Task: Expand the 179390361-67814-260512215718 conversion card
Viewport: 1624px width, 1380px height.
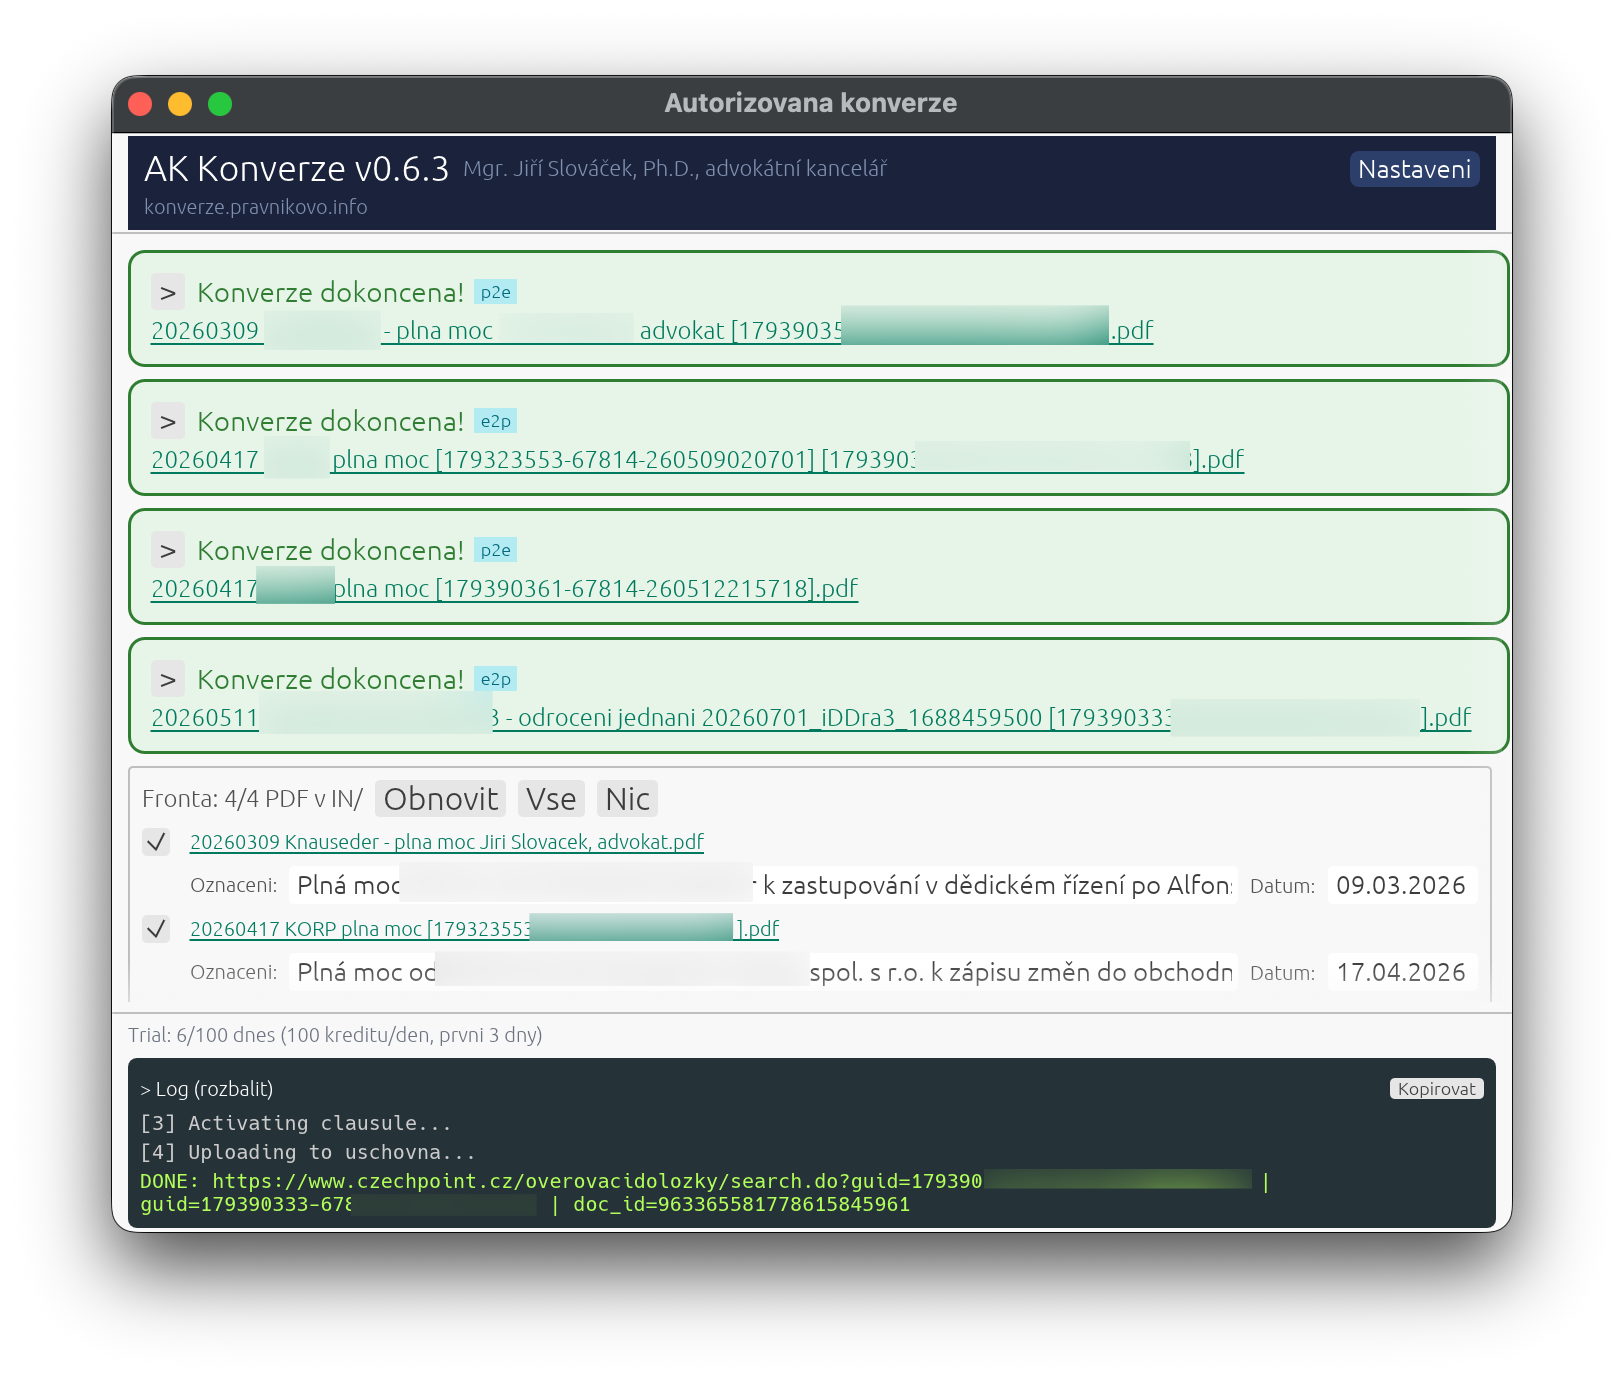Action: pos(168,551)
